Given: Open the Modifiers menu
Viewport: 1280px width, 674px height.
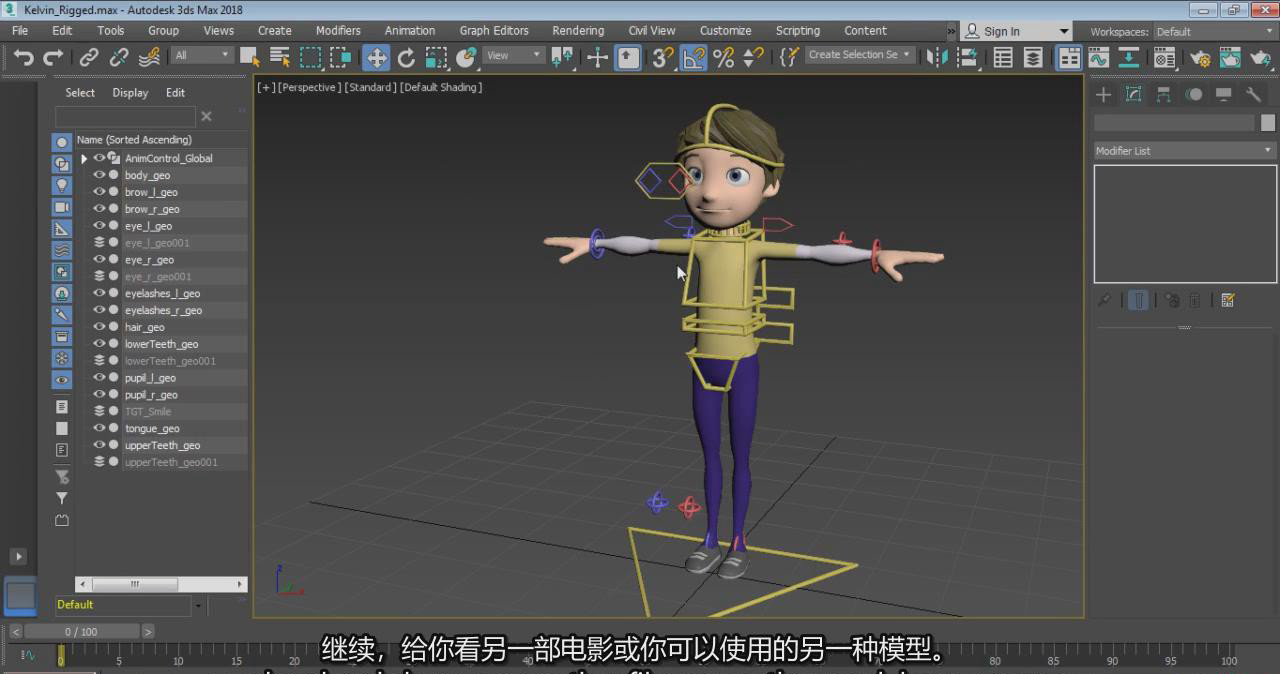Looking at the screenshot, I should 338,31.
